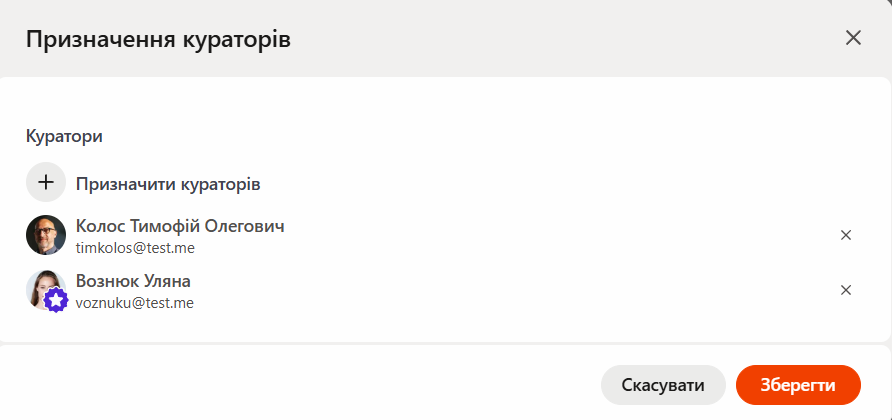Click Вознюк Уляна's avatar photo
892x420 pixels.
click(x=42, y=285)
